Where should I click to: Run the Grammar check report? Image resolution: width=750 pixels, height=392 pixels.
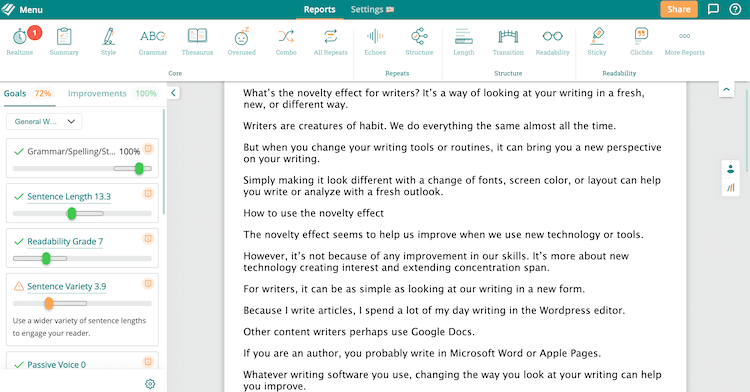tap(153, 42)
